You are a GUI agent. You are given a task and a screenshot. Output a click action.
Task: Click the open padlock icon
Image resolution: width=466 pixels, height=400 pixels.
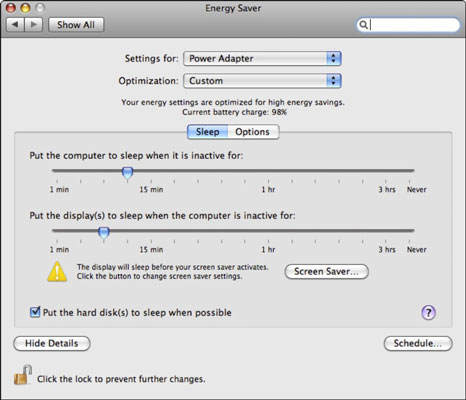[x=23, y=375]
